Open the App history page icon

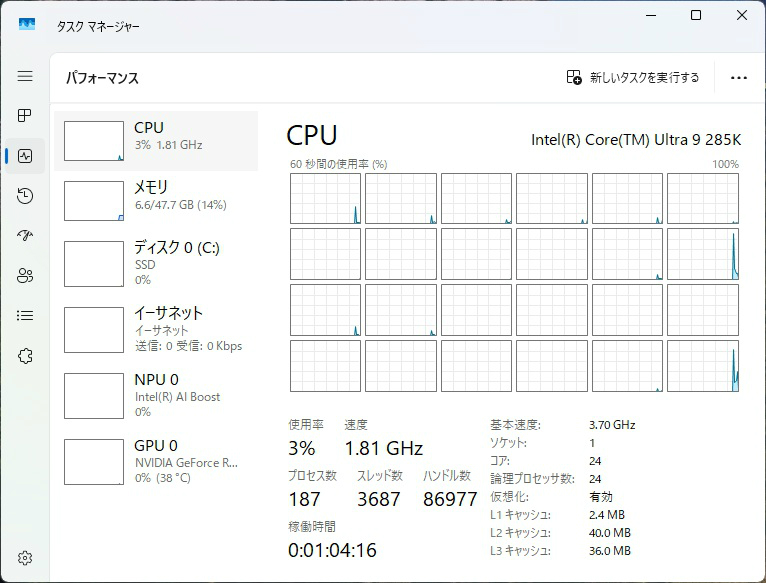[x=25, y=196]
